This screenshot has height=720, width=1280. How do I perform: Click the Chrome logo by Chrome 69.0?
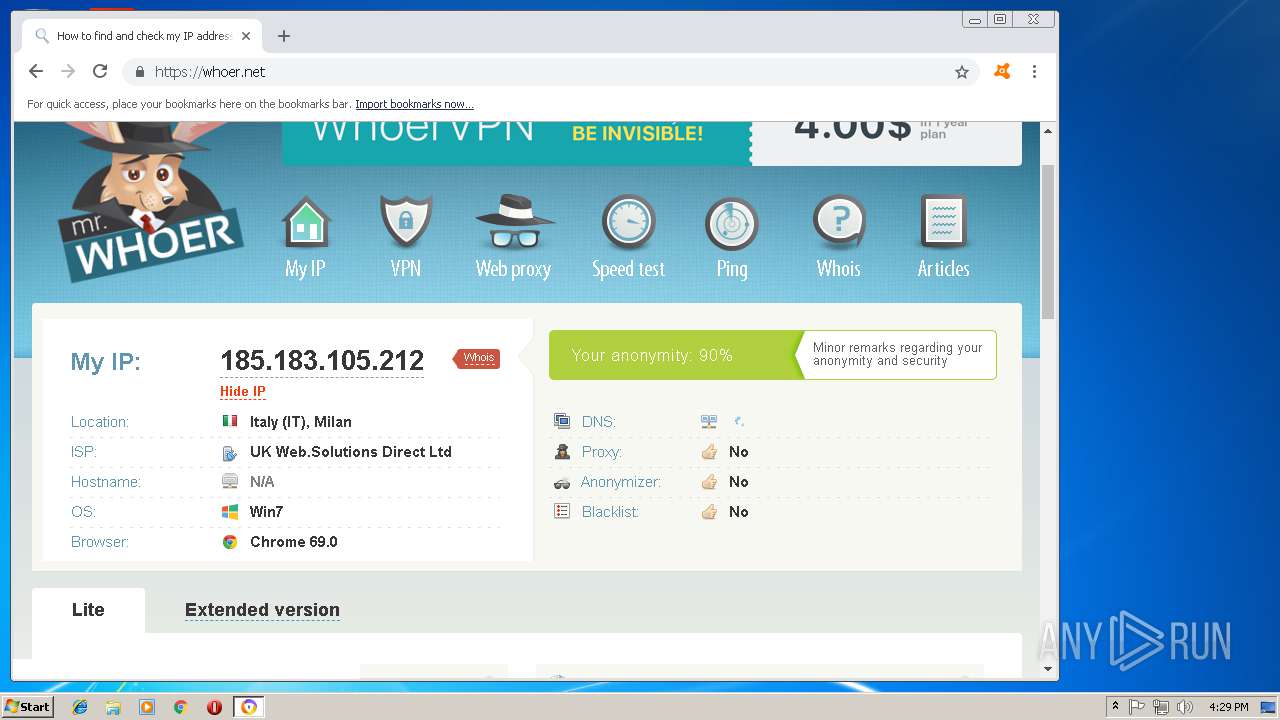[230, 542]
